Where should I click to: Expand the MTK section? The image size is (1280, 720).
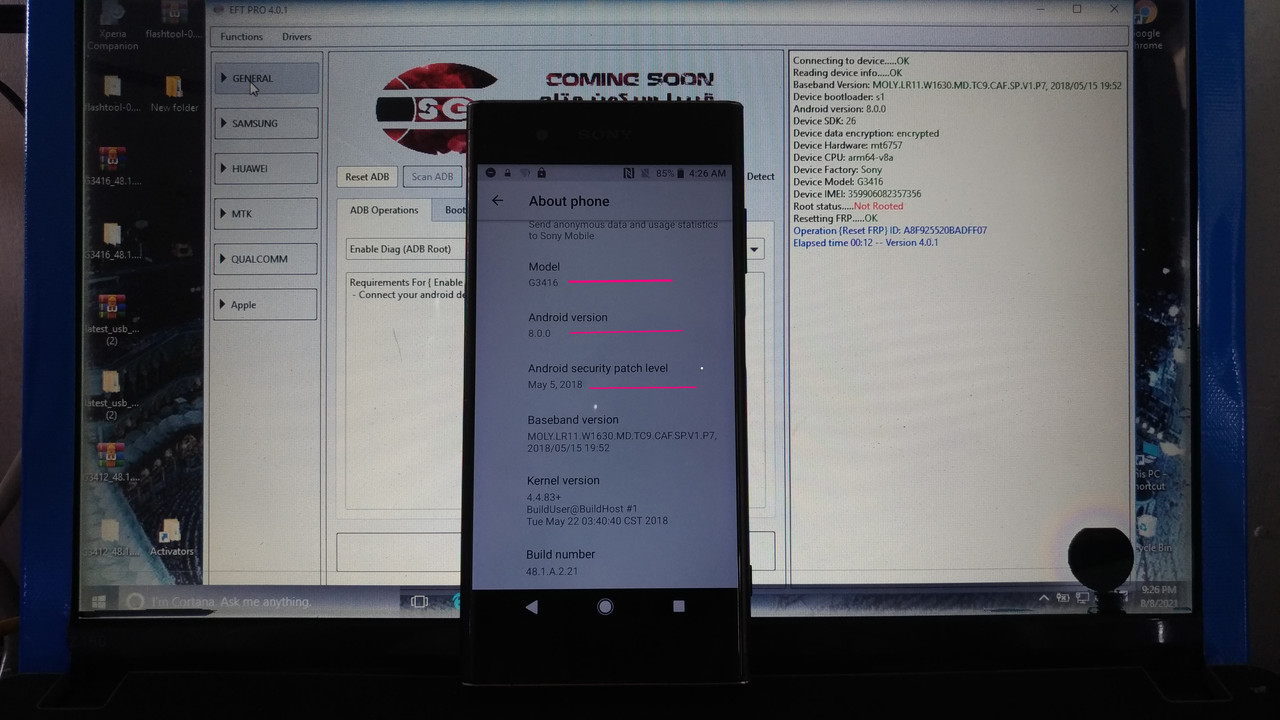coord(266,213)
